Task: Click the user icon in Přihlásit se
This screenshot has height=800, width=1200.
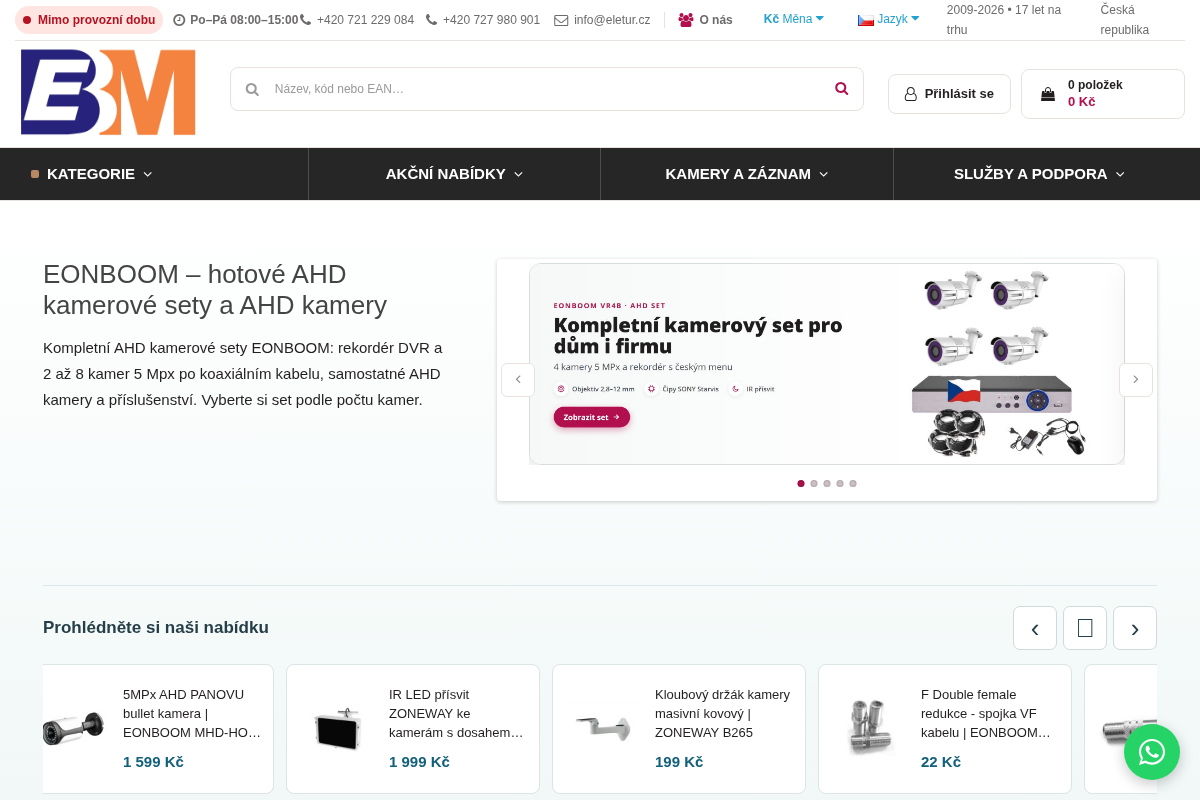Action: (x=911, y=94)
